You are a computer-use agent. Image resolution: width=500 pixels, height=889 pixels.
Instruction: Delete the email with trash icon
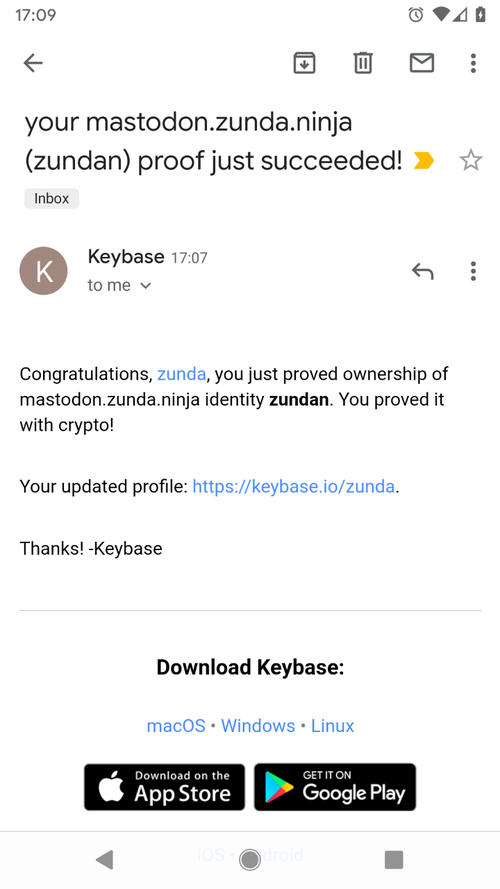click(363, 63)
